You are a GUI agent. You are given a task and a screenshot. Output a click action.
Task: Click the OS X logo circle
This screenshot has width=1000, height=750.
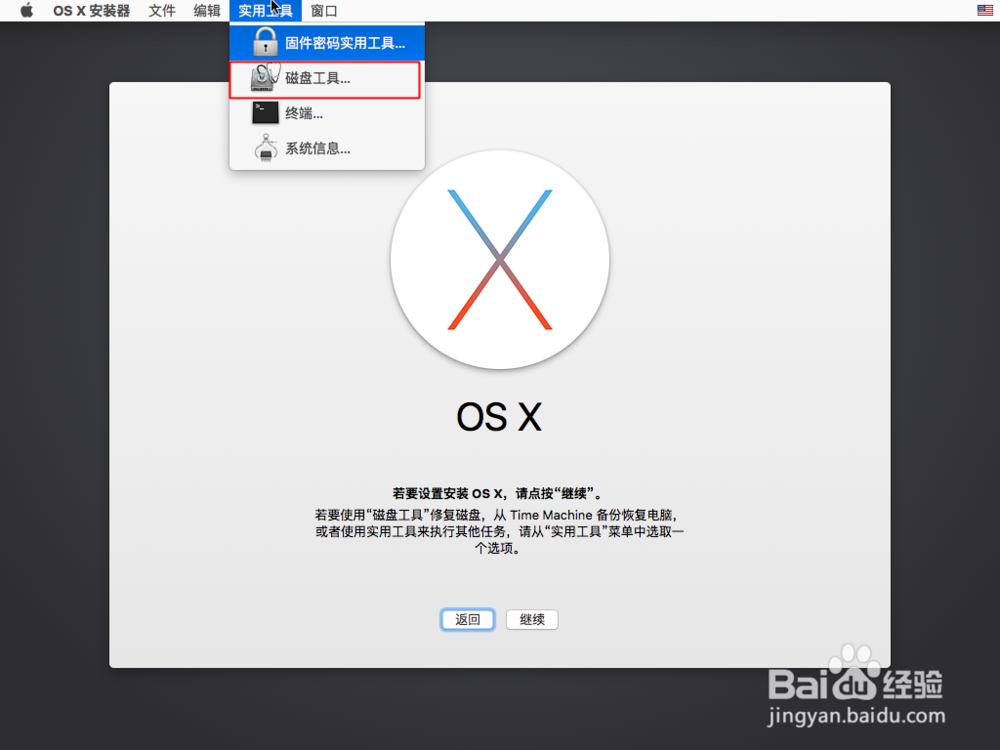click(x=500, y=260)
